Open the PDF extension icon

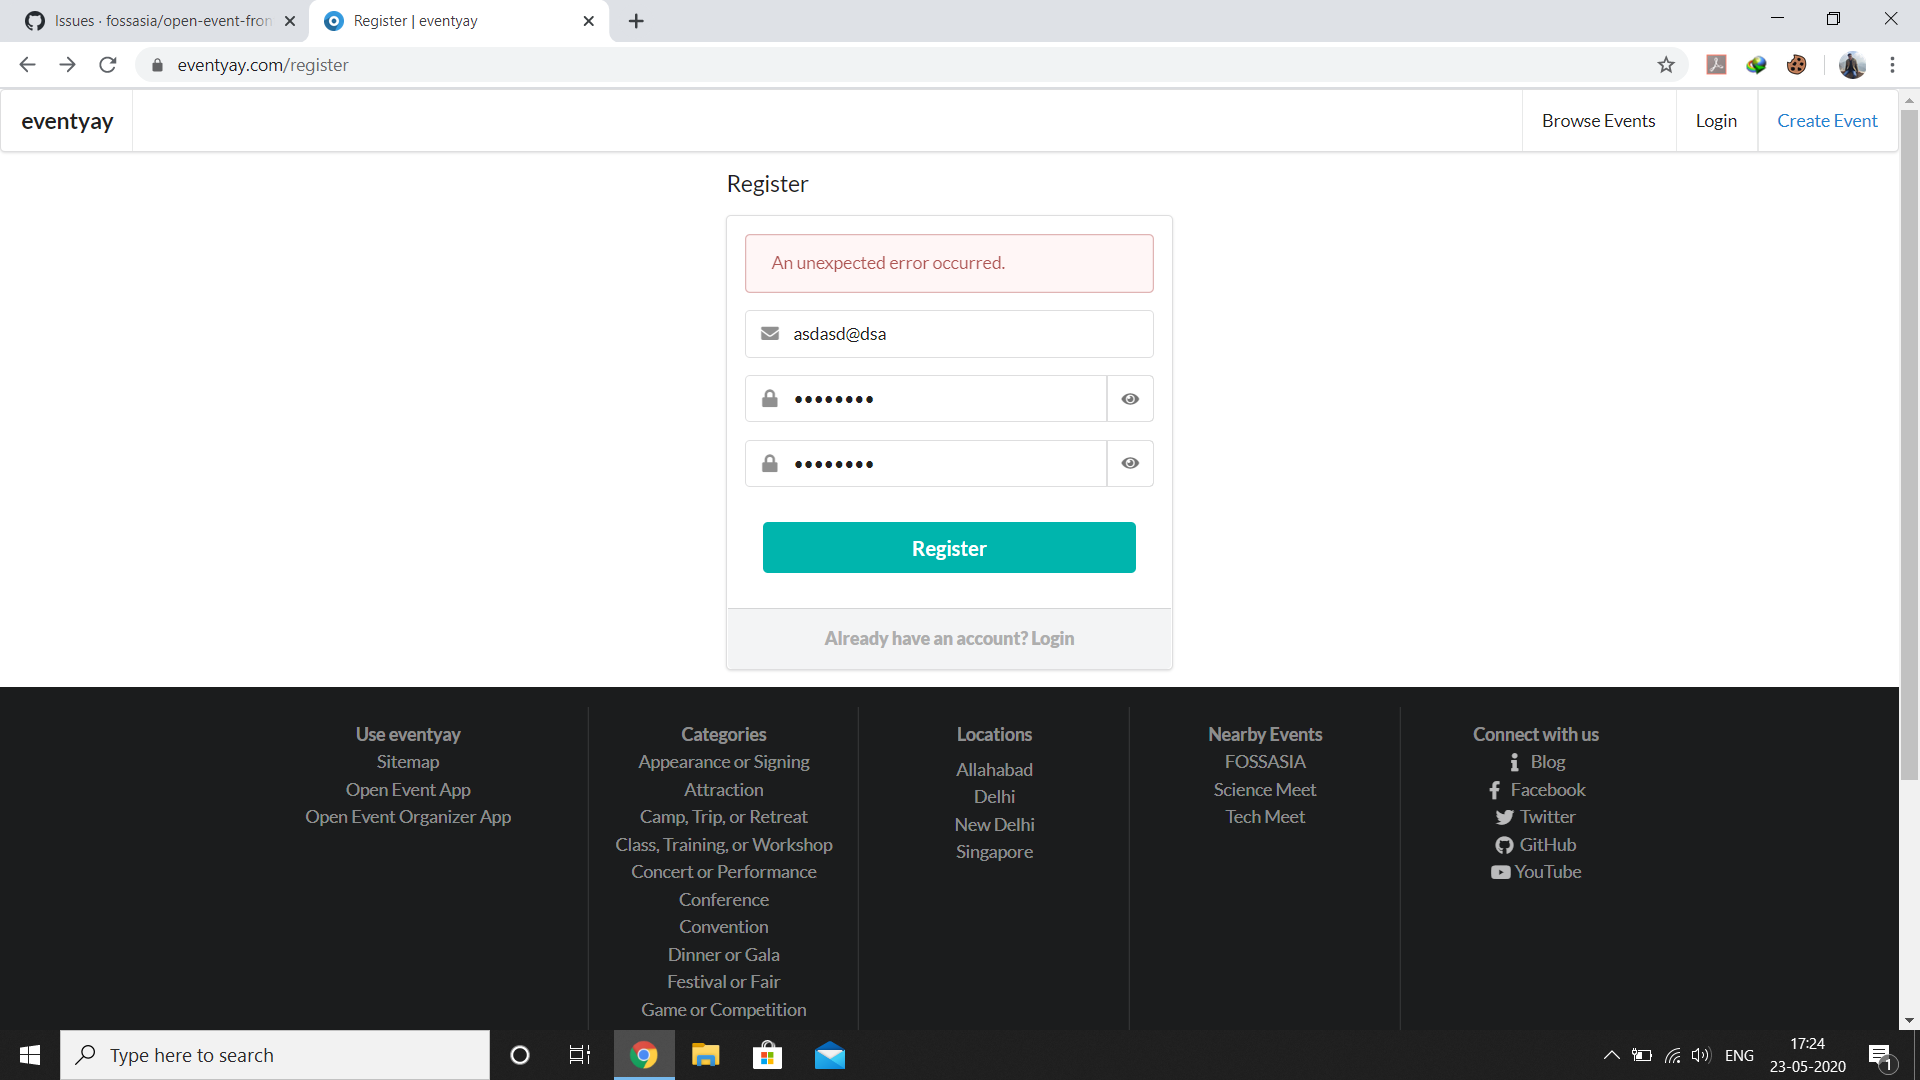1717,65
